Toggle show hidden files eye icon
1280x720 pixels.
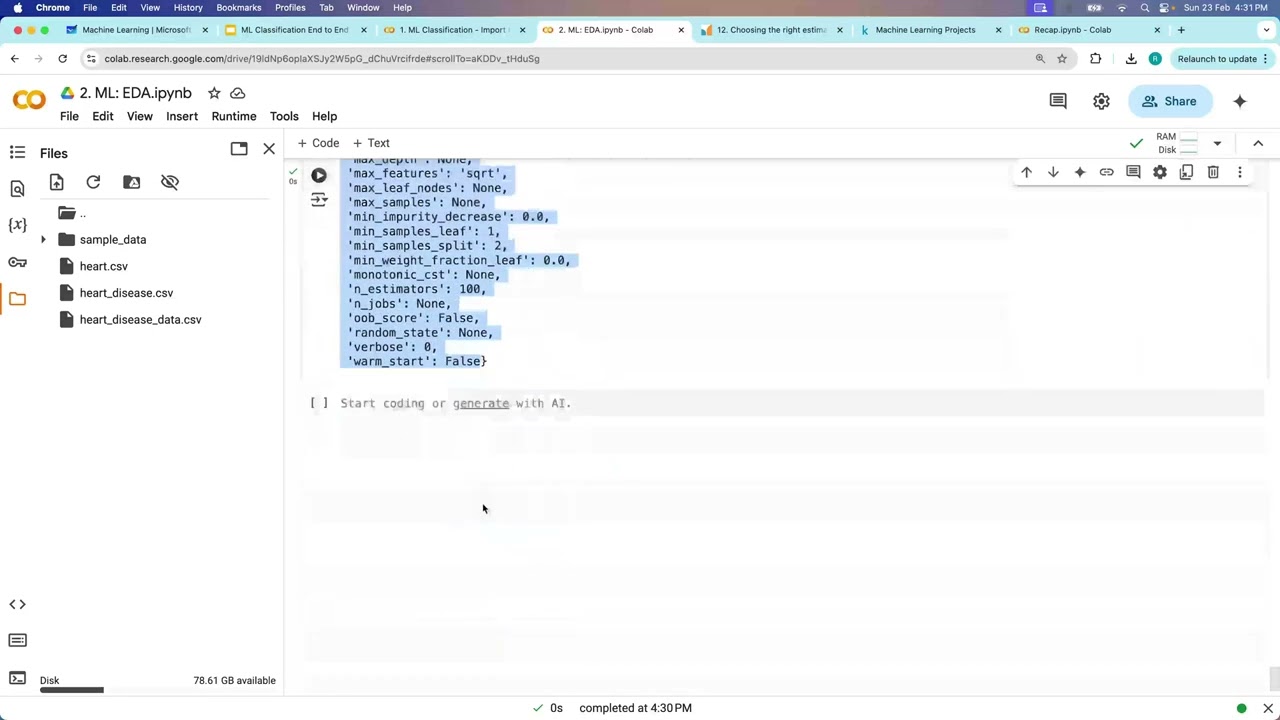click(x=170, y=182)
